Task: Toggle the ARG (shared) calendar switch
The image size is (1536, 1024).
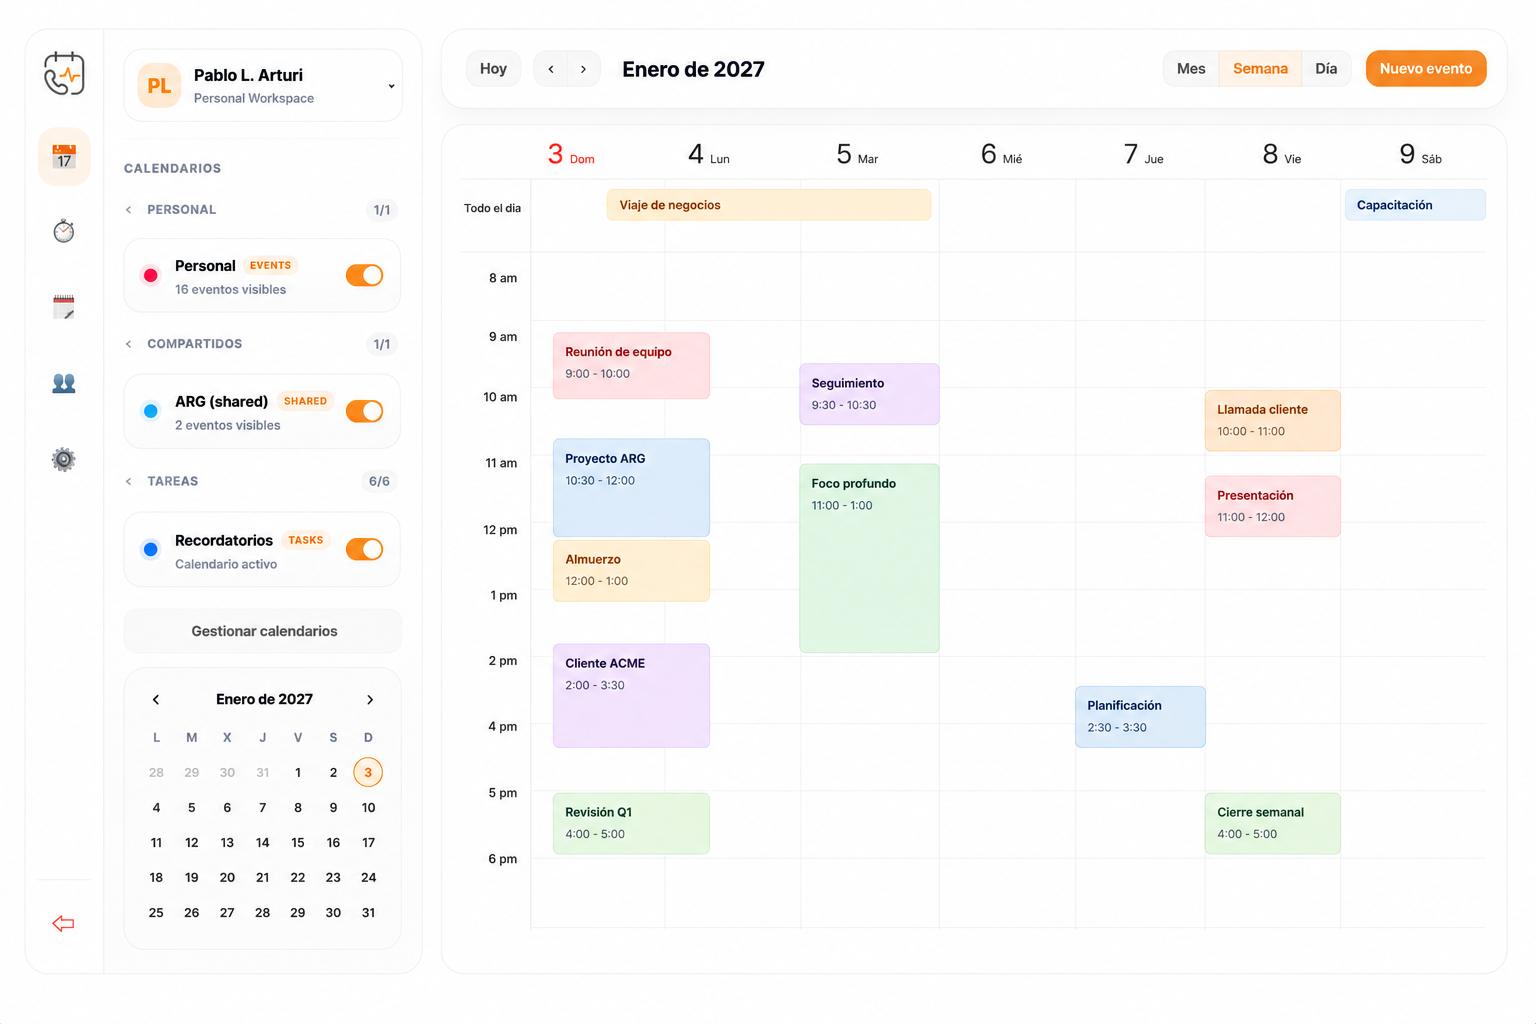Action: 365,411
